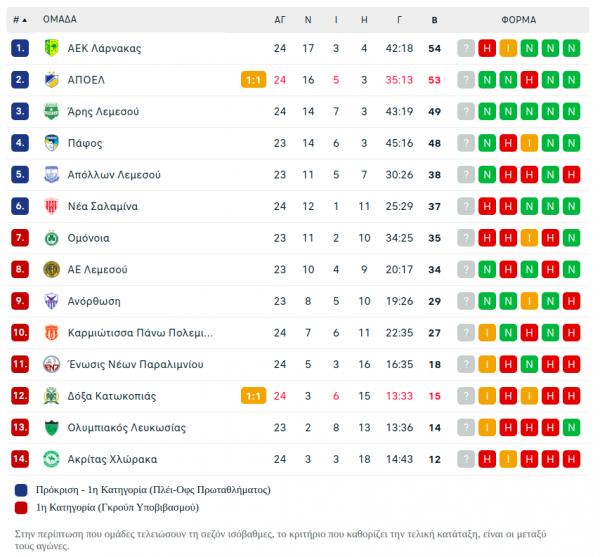Viewport: 600px width, 557px height.
Task: Open the Απόλλων Λεμεσού team link
Action: coord(114,175)
